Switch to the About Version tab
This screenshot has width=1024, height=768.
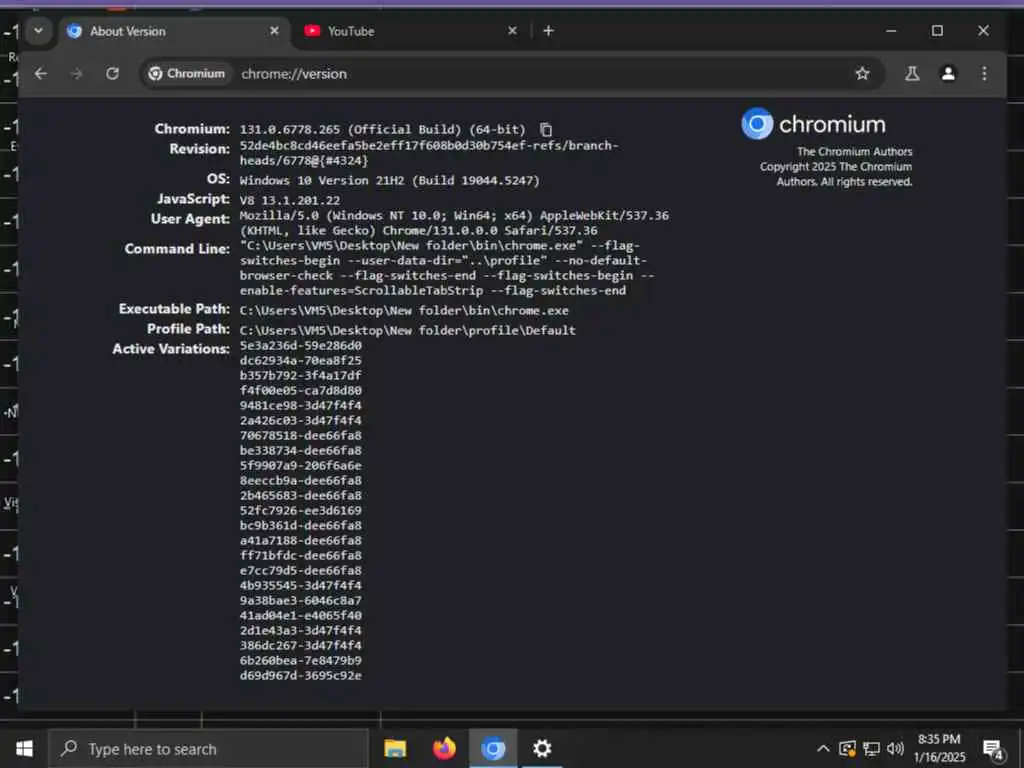tap(173, 31)
